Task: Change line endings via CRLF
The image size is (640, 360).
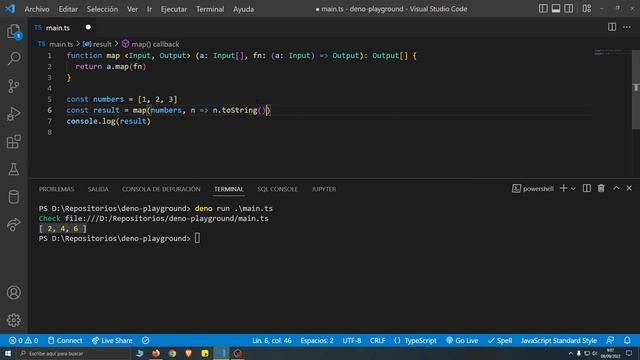Action: [378, 340]
